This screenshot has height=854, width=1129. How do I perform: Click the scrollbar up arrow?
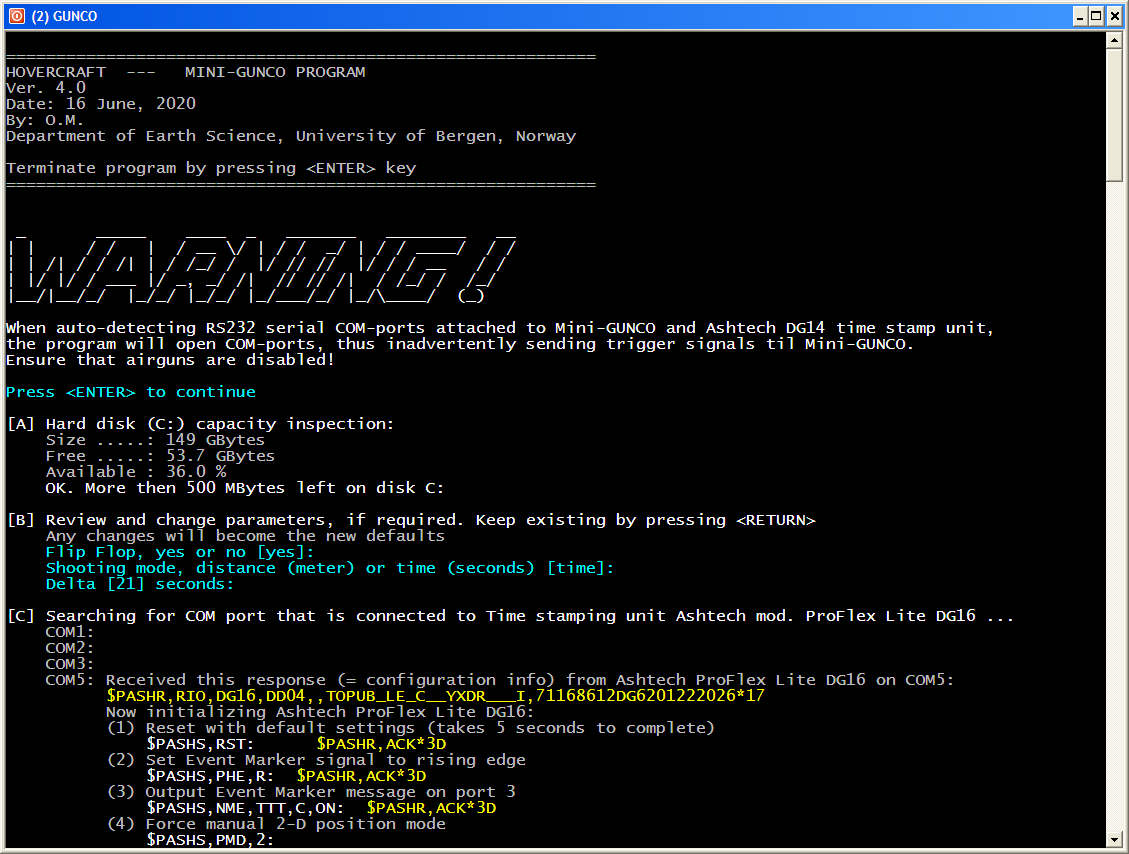1114,40
